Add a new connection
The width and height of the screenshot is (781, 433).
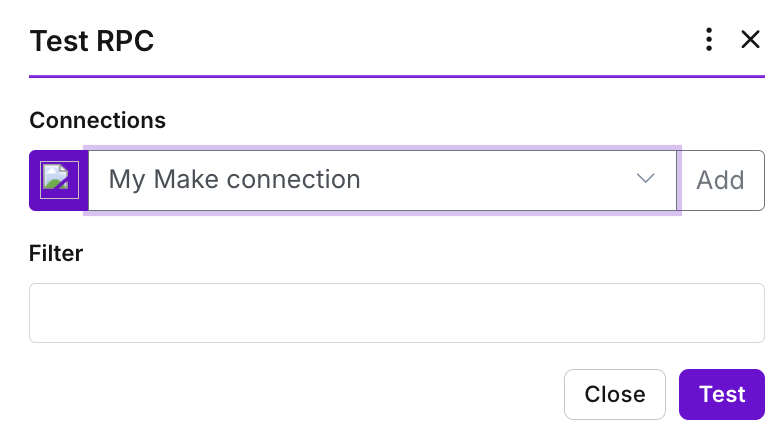coord(720,180)
